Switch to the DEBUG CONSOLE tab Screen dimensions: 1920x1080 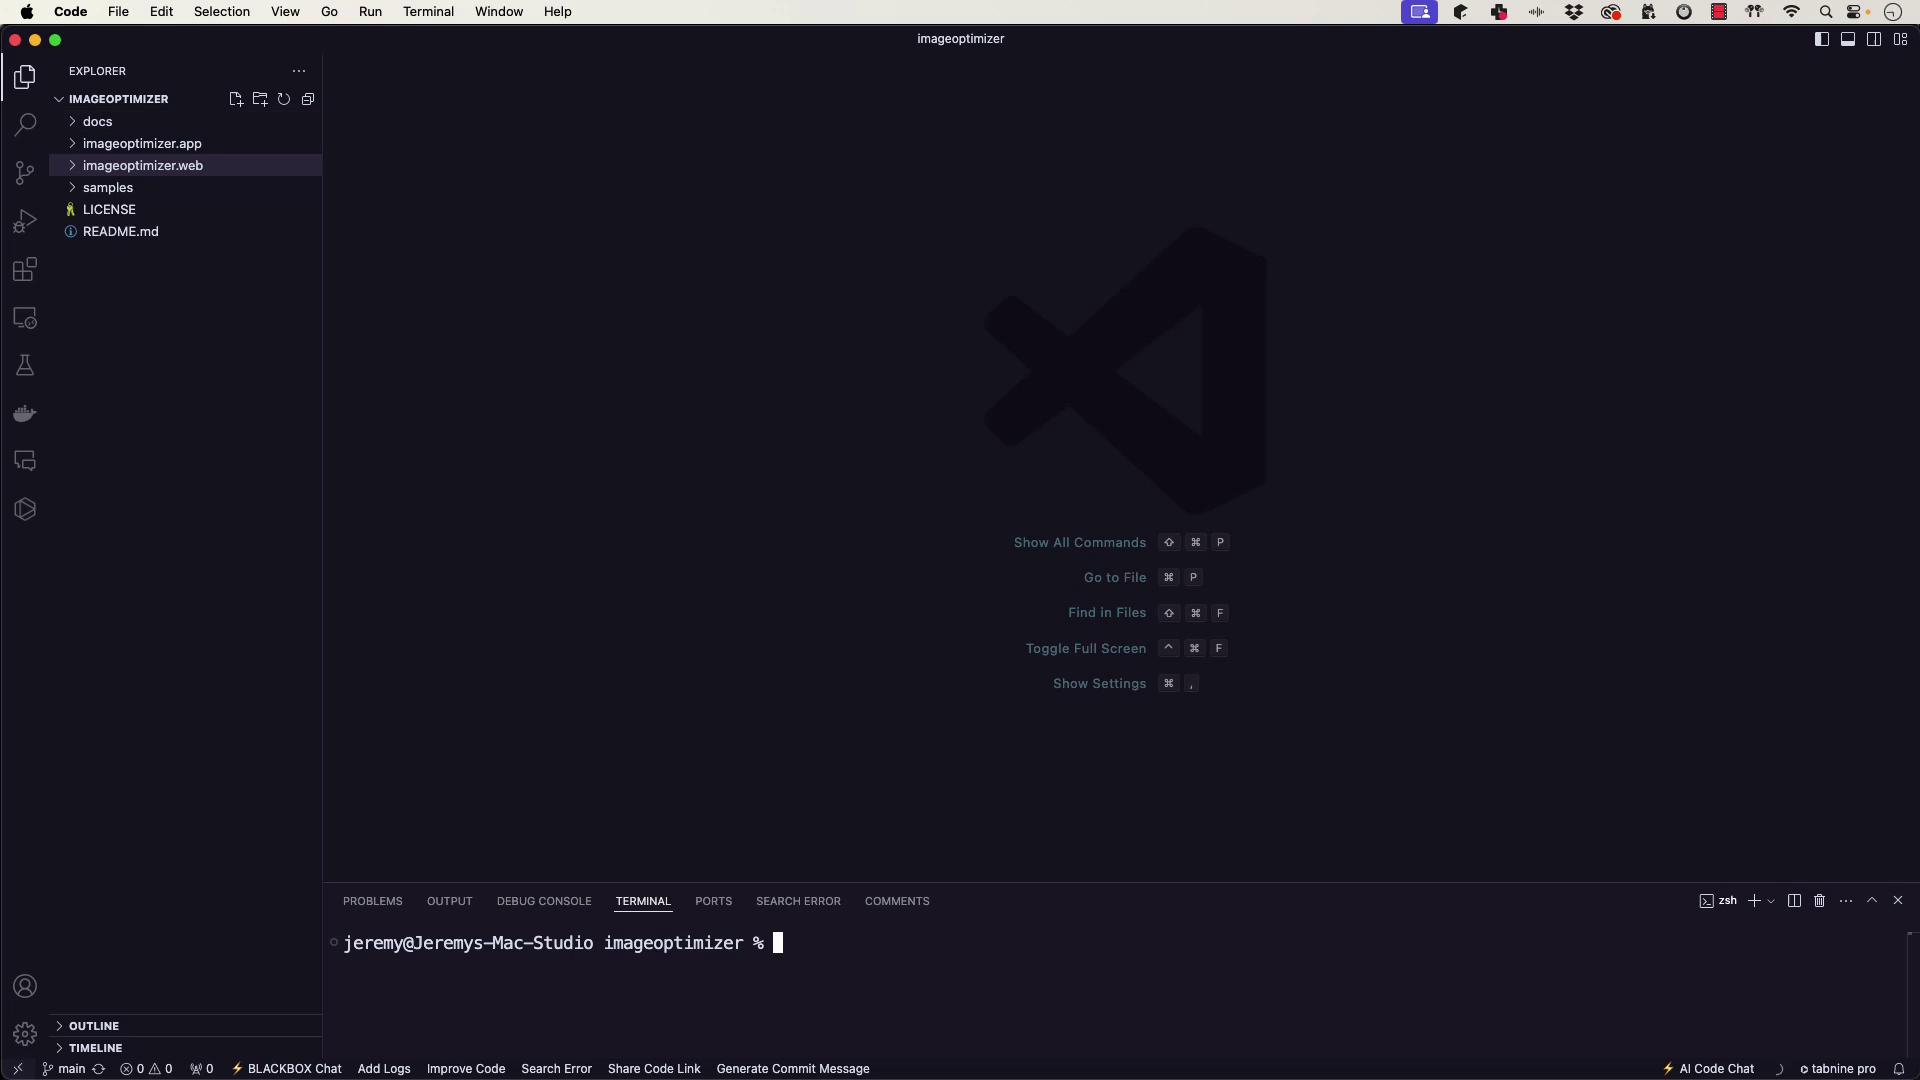tap(544, 901)
